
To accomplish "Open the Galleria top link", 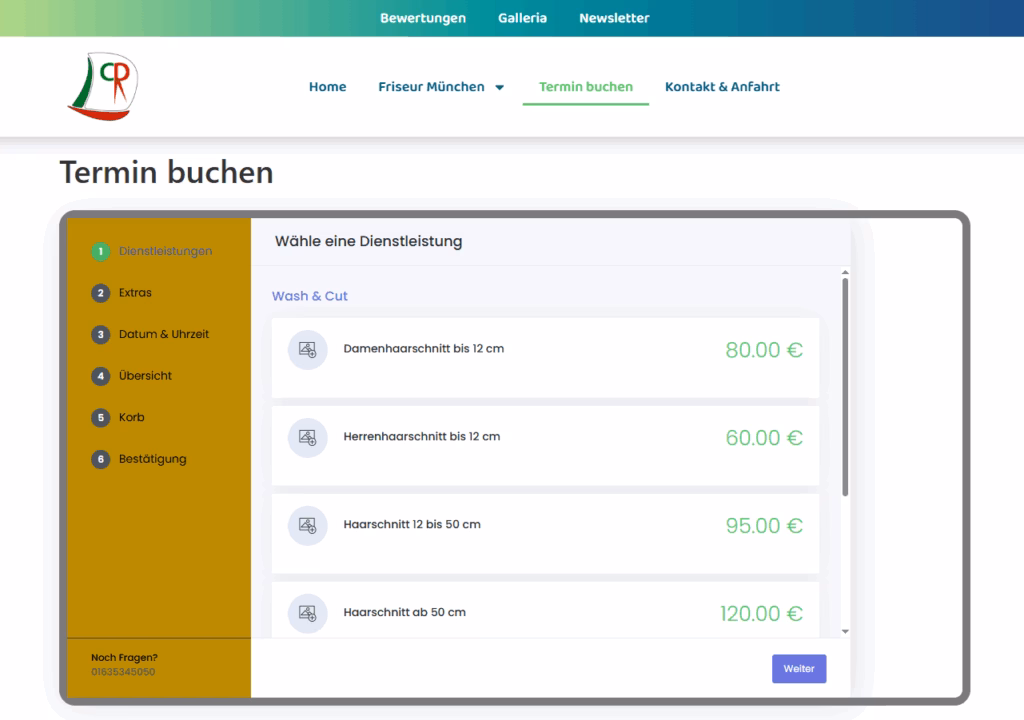I will [522, 18].
